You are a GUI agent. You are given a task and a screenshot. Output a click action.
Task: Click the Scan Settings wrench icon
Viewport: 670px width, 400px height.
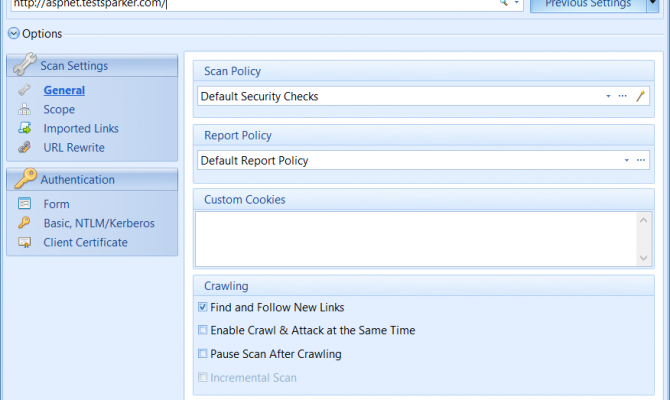pos(22,66)
